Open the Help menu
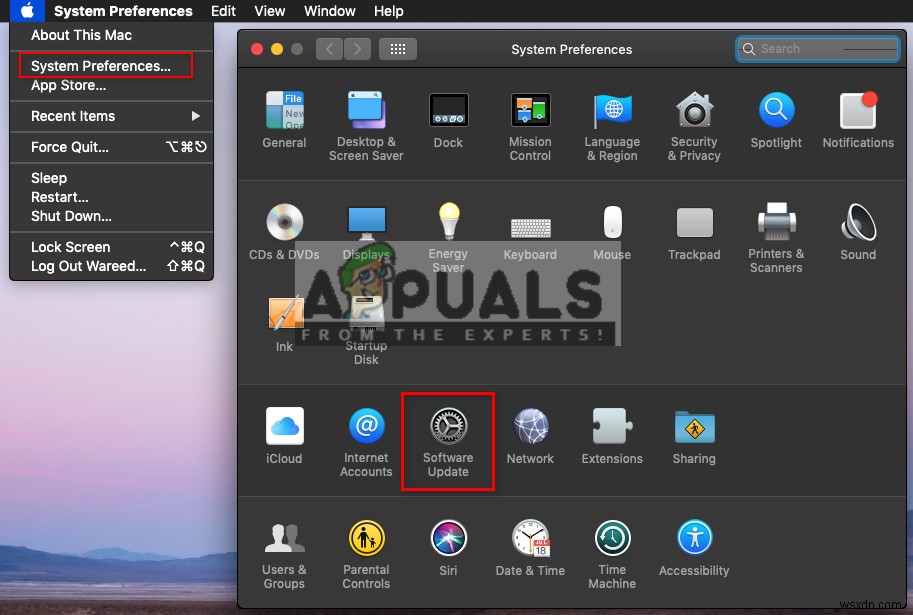The height and width of the screenshot is (615, 913). [388, 11]
